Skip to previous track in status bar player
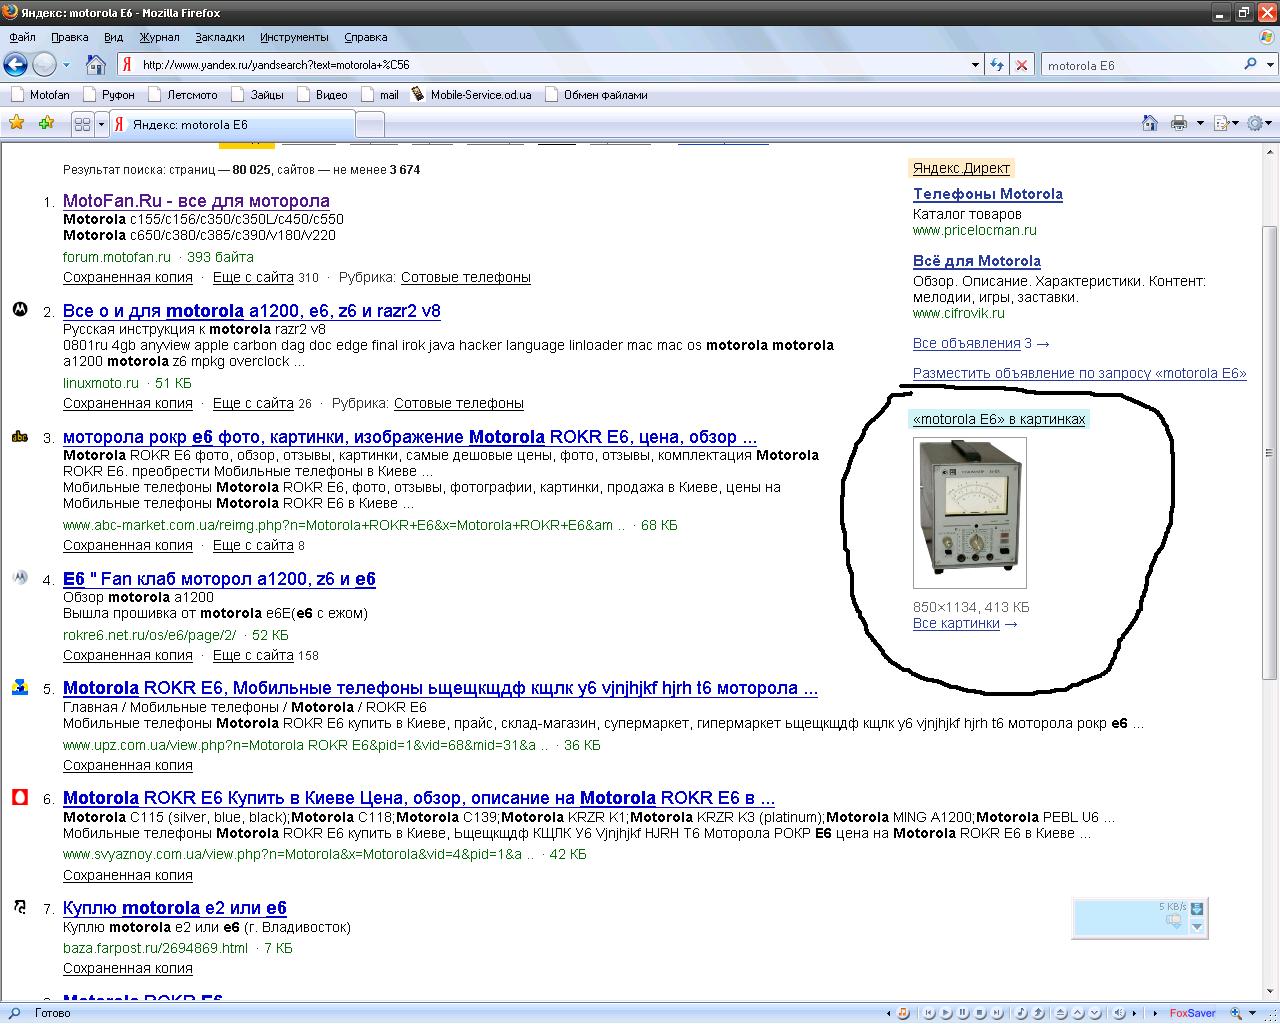 click(929, 1013)
